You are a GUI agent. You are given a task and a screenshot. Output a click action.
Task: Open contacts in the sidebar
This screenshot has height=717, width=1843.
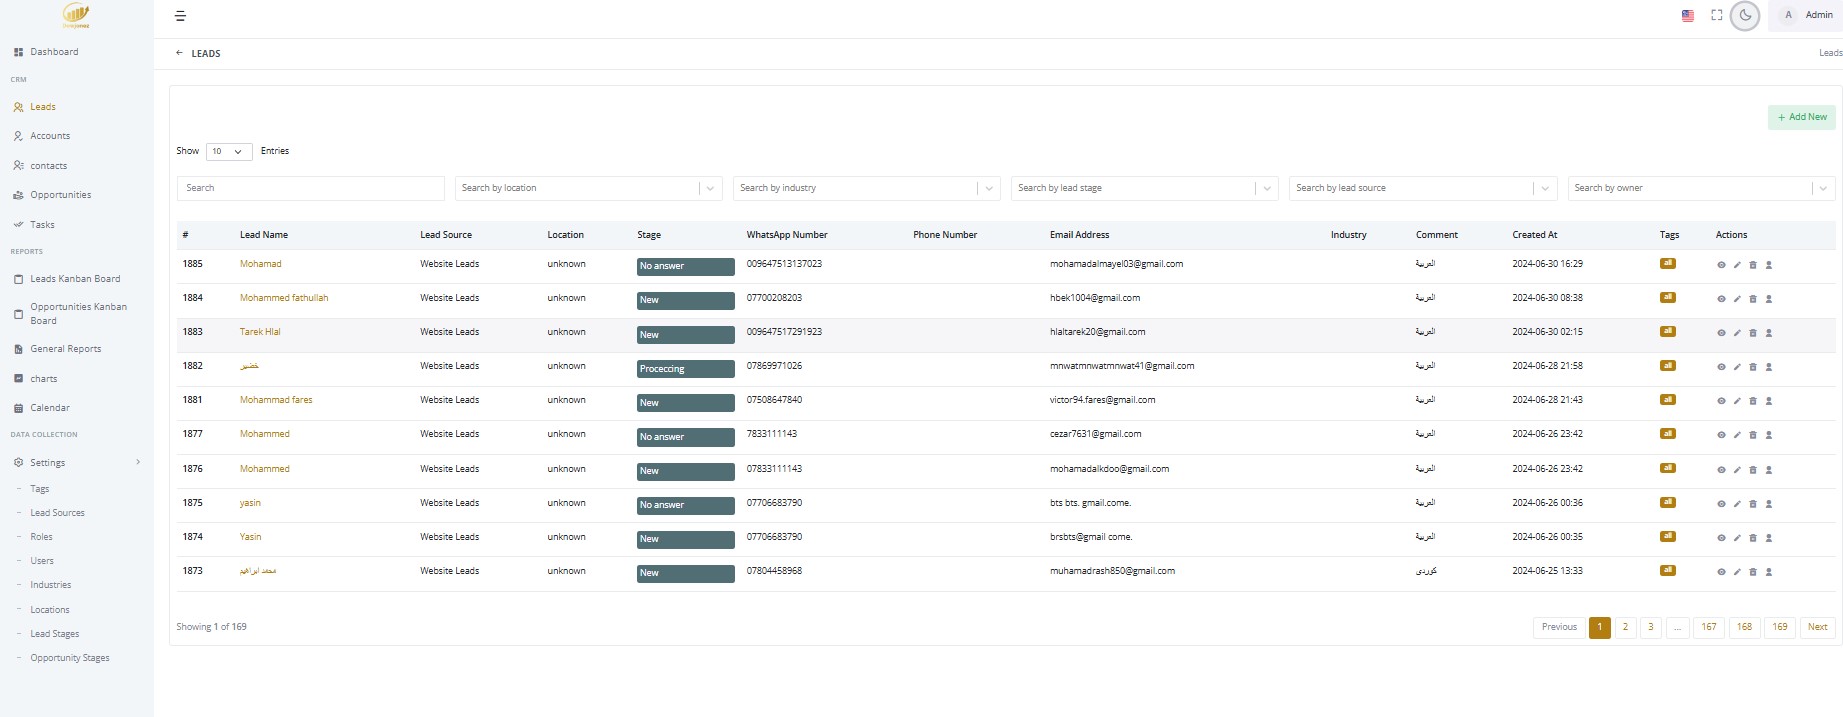48,166
